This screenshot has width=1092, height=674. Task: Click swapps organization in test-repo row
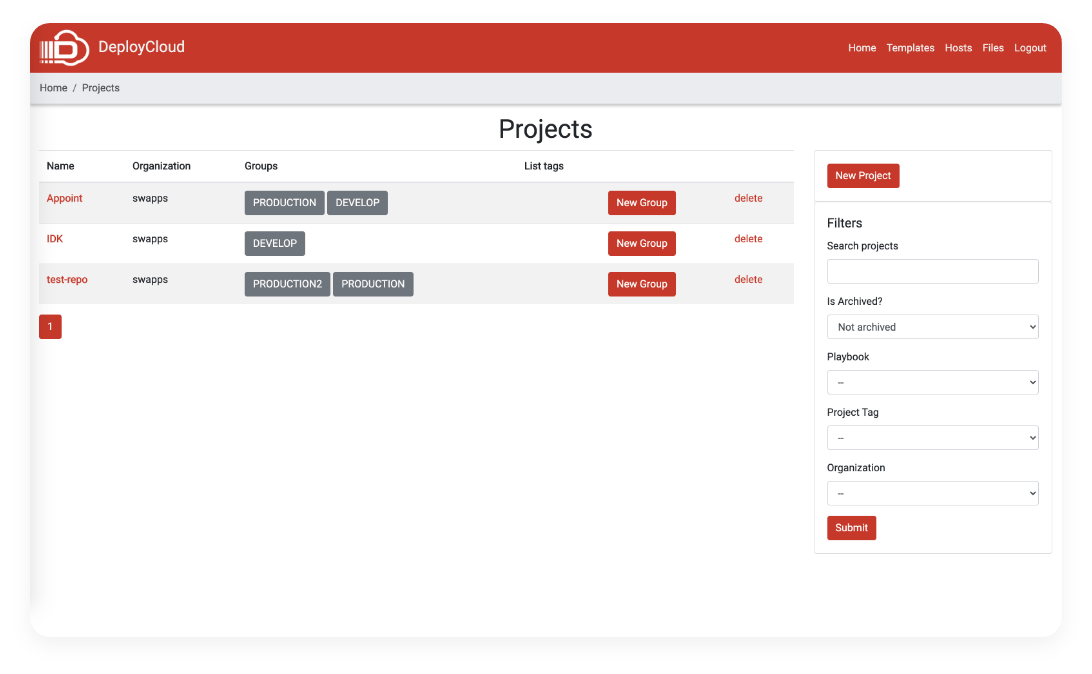[x=150, y=279]
